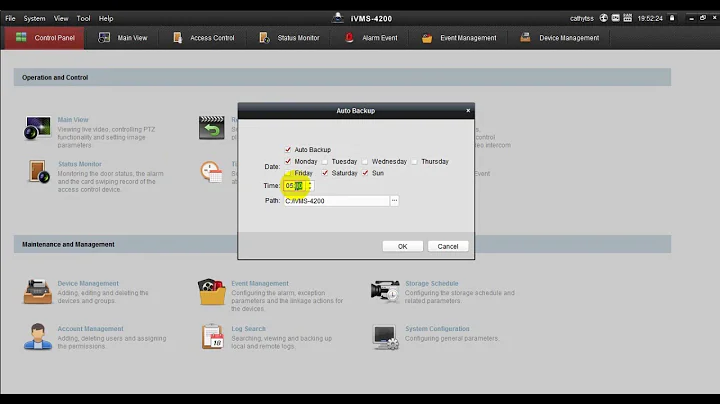Switch to the Event Management tab
This screenshot has height=404, width=720.
(459, 38)
